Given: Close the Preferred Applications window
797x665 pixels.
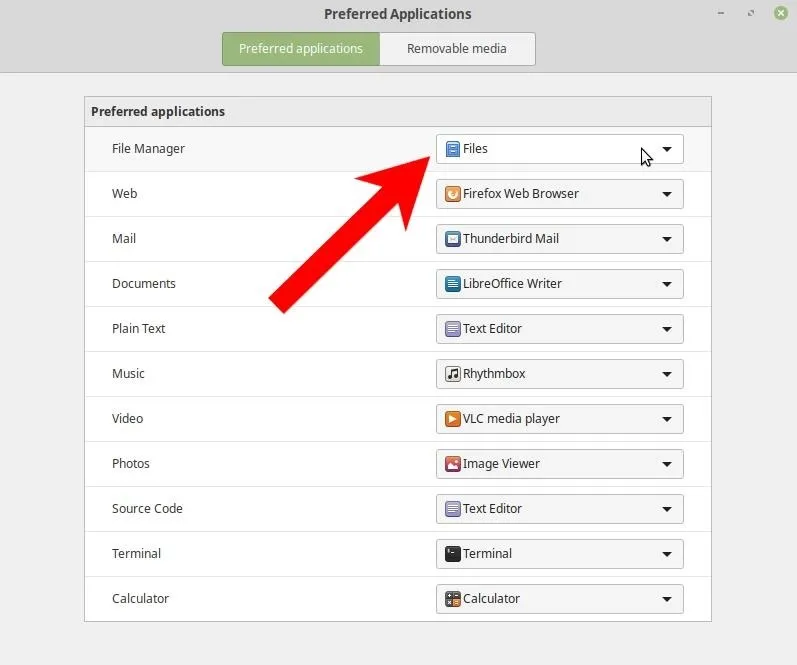Looking at the screenshot, I should click(781, 13).
